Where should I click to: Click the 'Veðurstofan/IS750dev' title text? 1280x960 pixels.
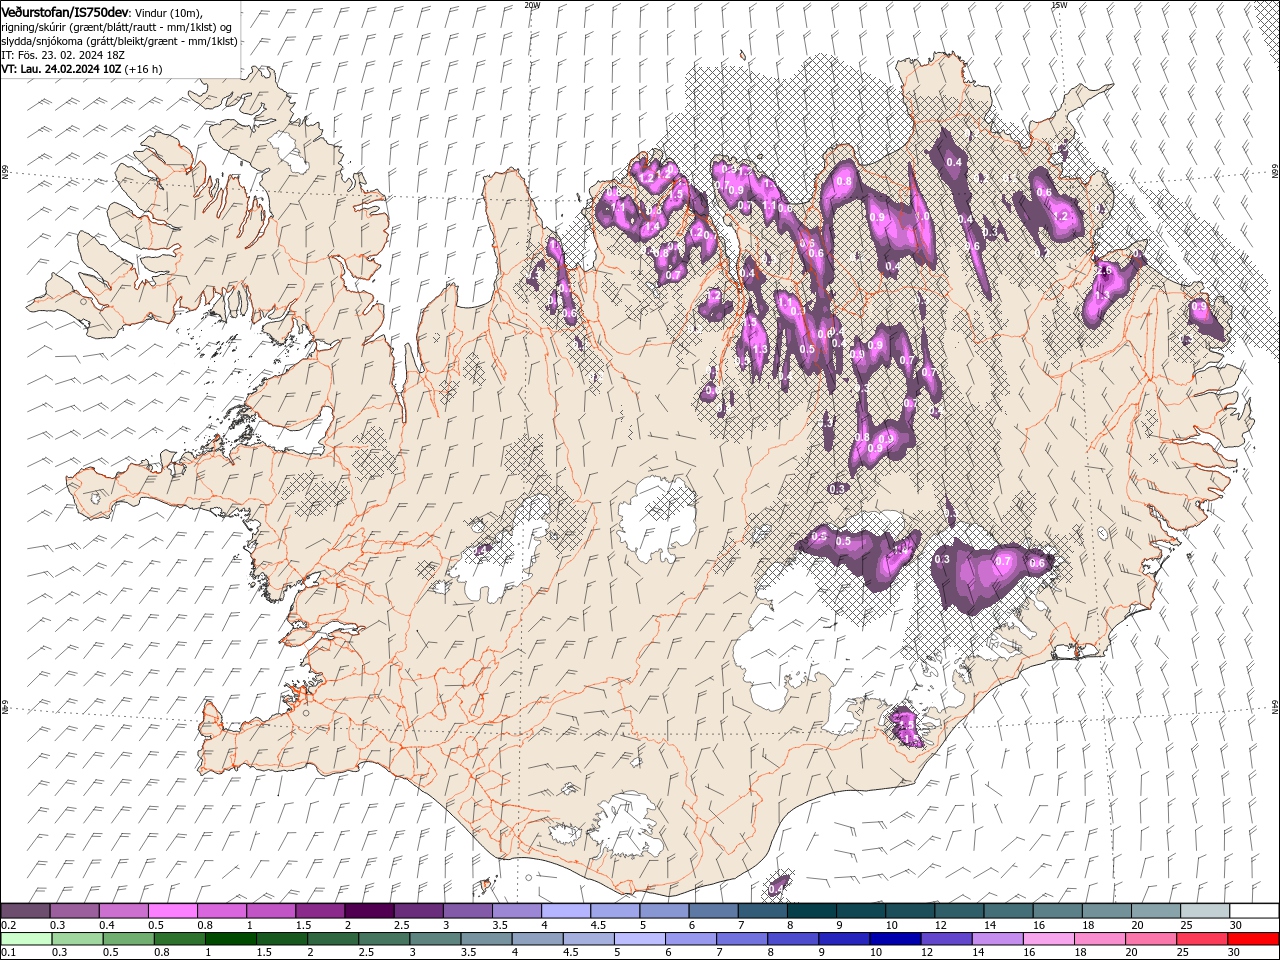coord(65,11)
